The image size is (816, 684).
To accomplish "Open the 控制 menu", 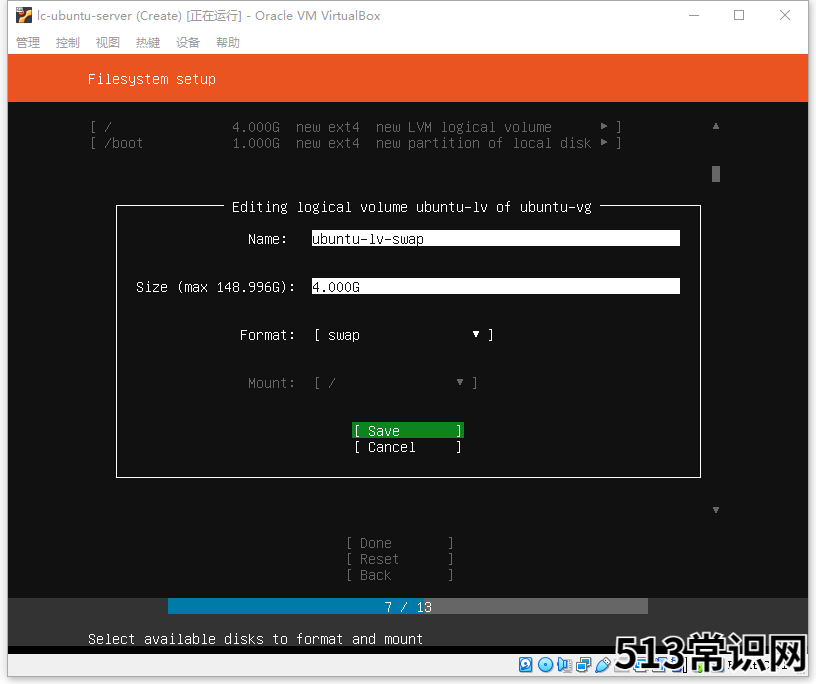I will (68, 43).
